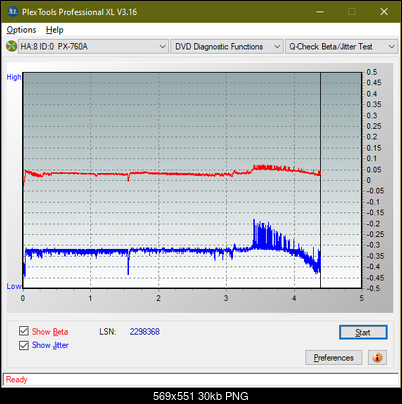Click the PlexTools XL app icon in title bar
The width and height of the screenshot is (402, 404).
(13, 12)
